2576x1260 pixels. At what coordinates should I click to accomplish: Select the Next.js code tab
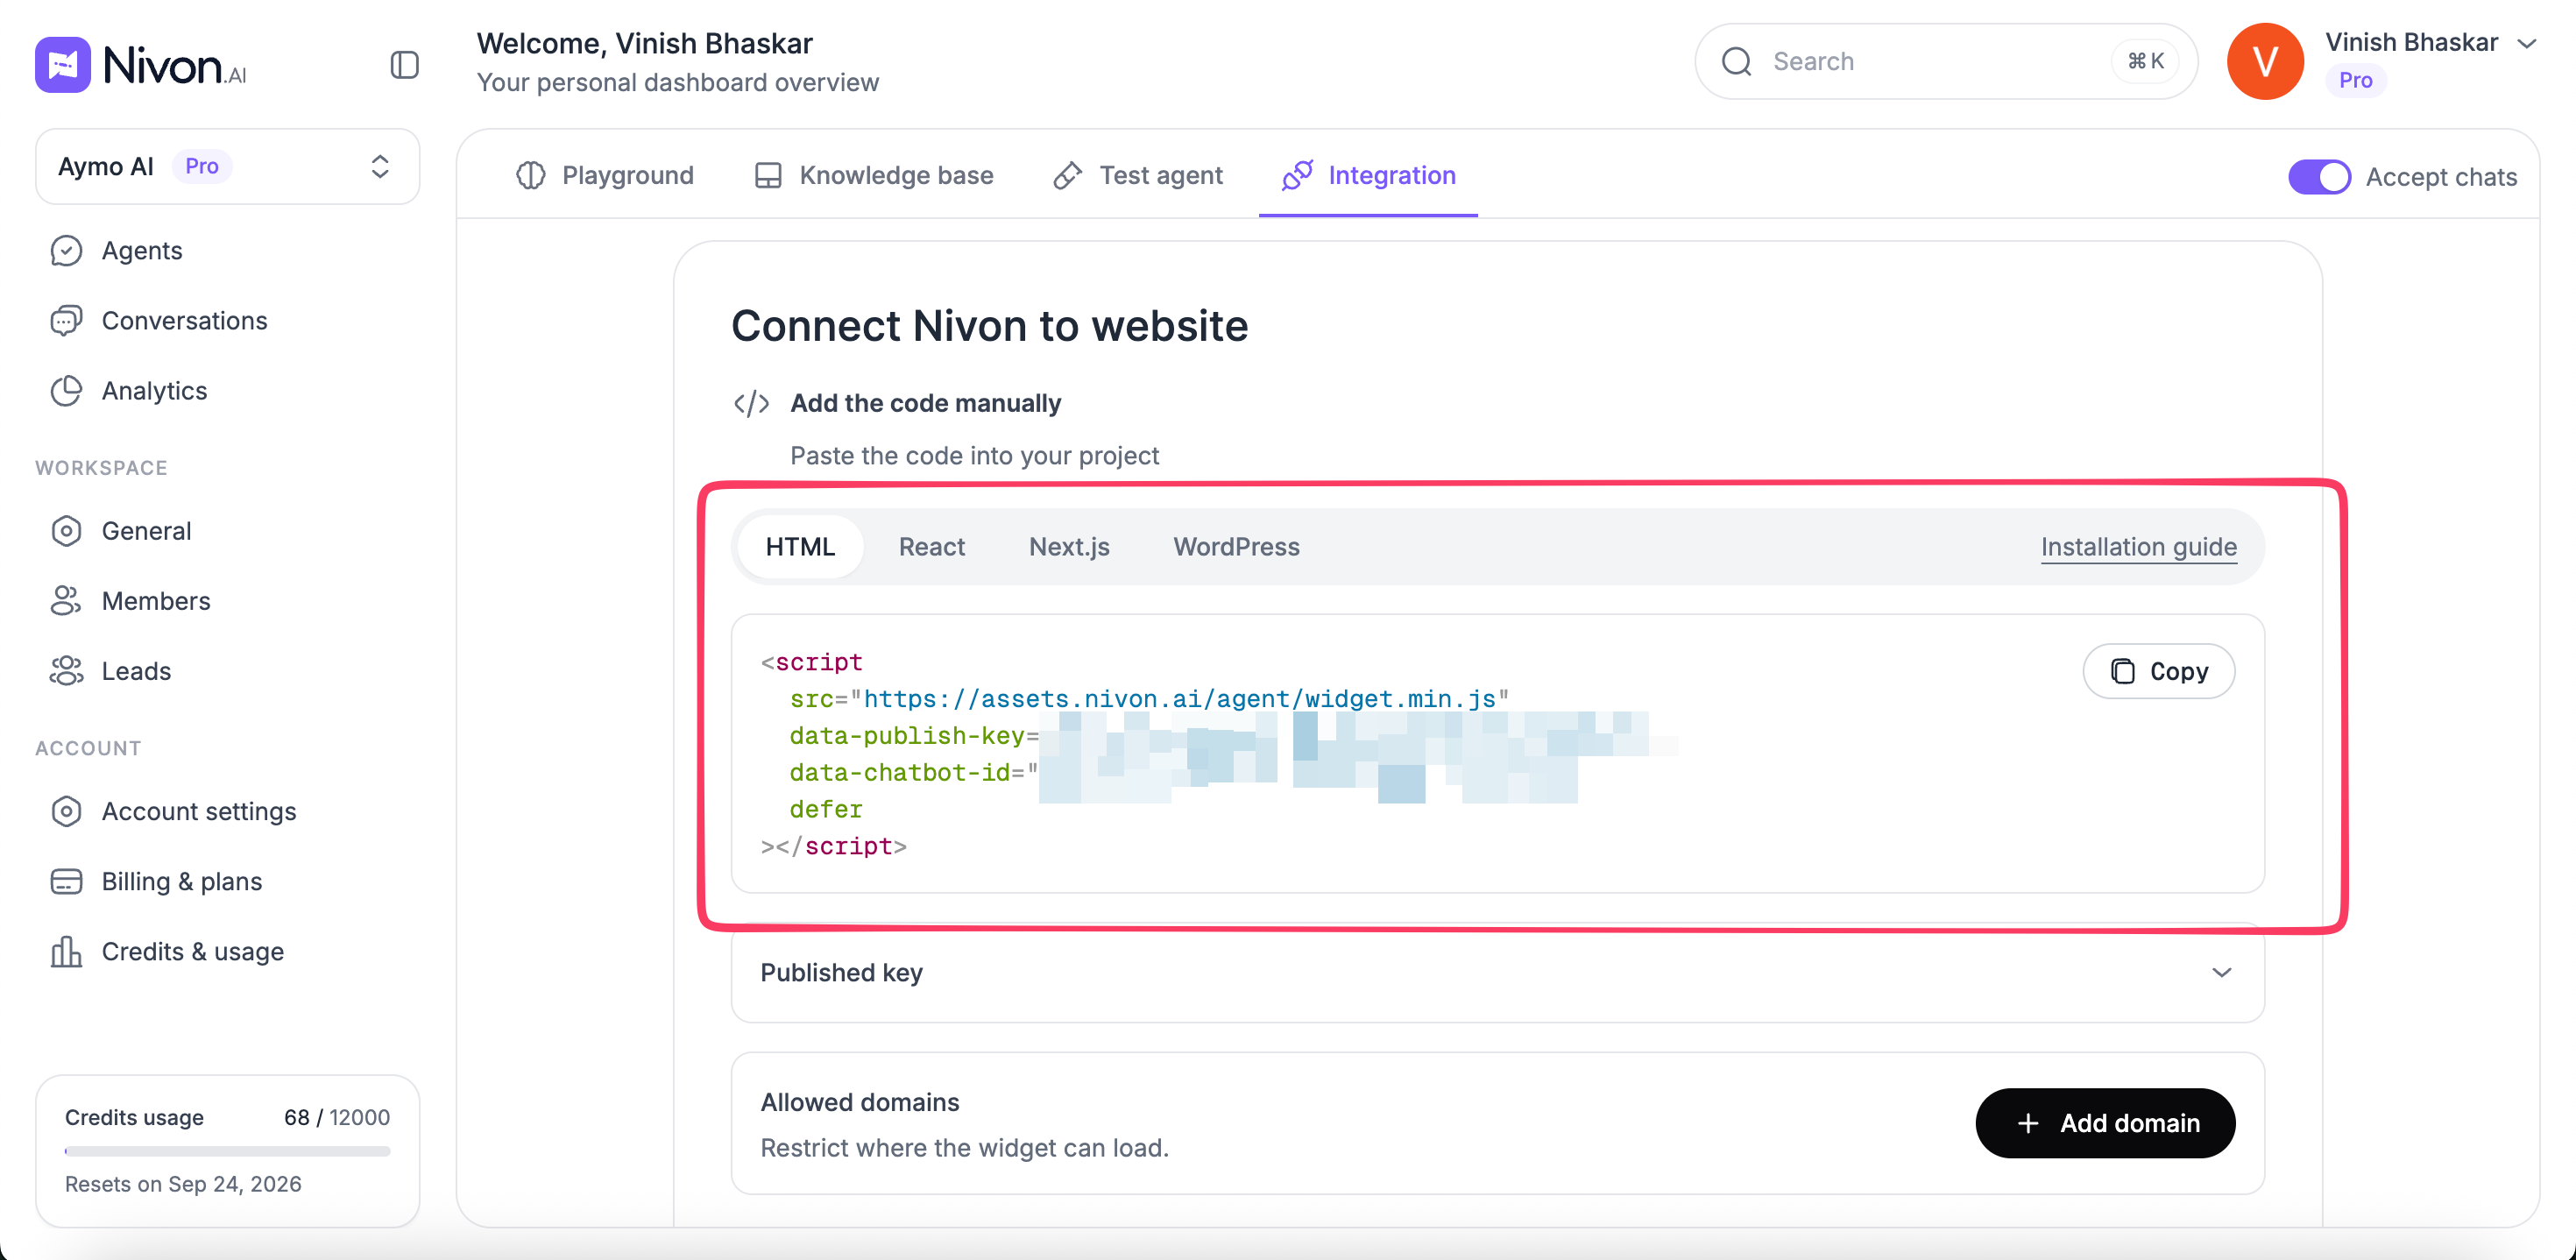pos(1069,547)
